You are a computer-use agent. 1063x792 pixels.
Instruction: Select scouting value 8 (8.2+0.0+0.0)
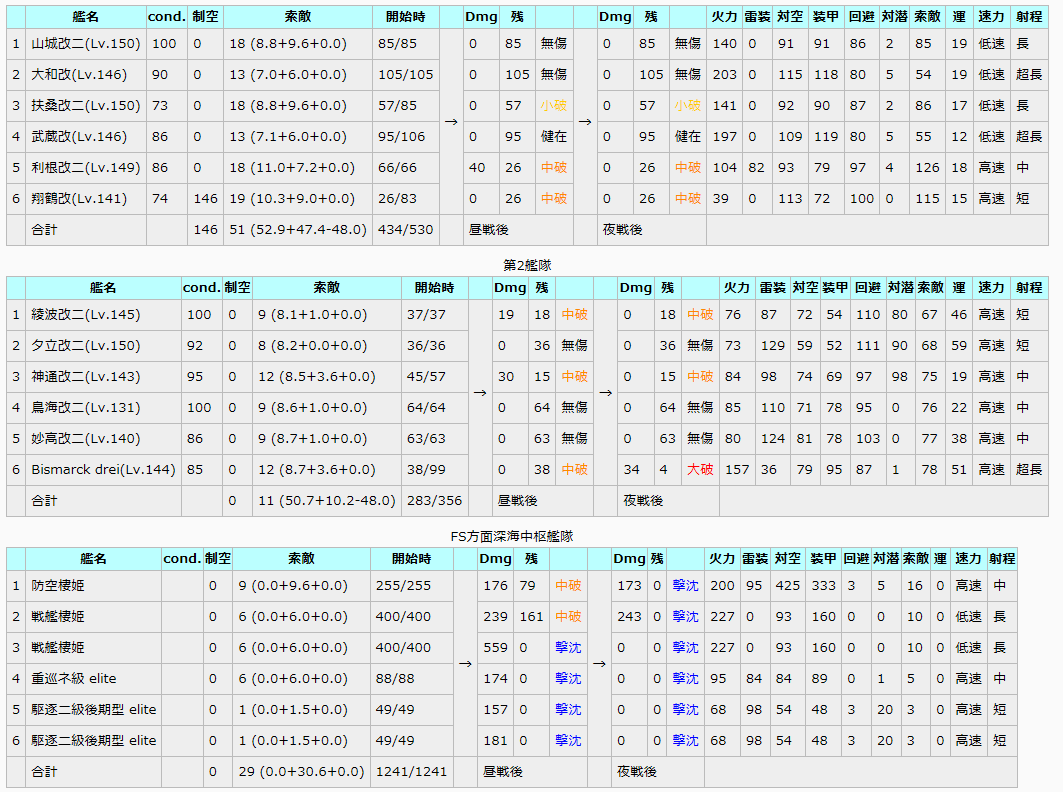pyautogui.click(x=313, y=346)
